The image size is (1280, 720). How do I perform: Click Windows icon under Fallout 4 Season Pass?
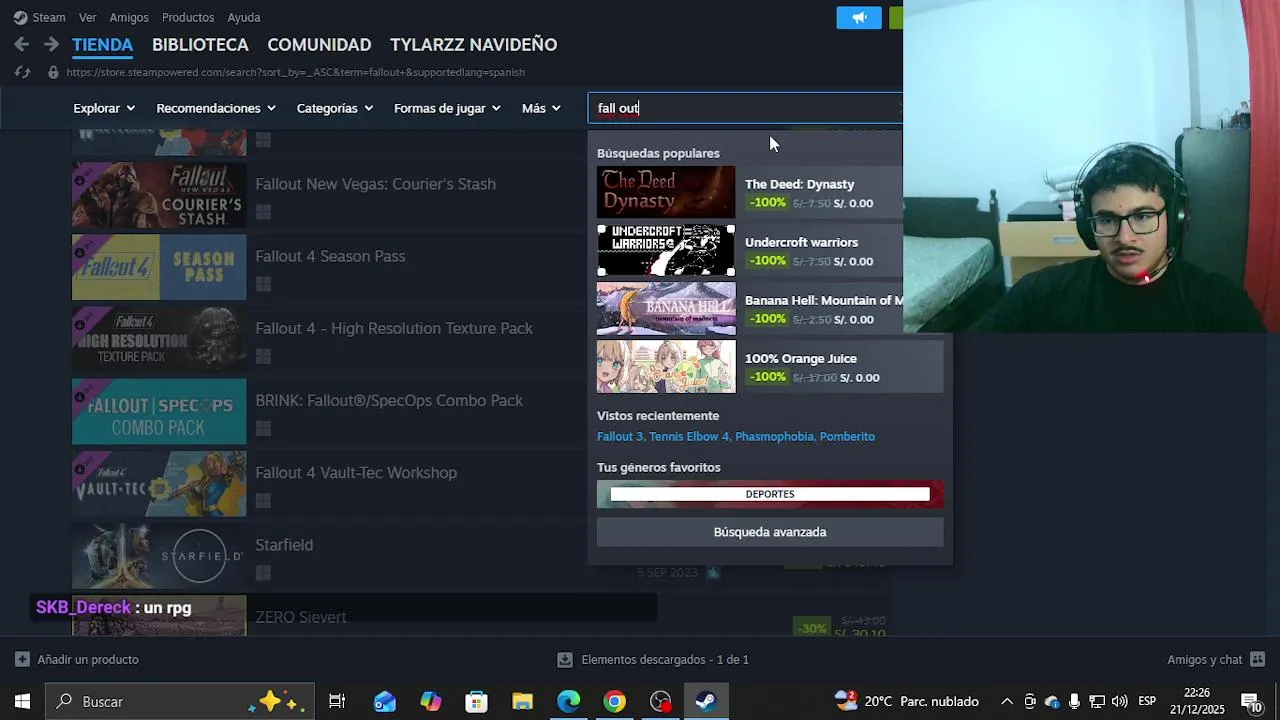[x=263, y=284]
